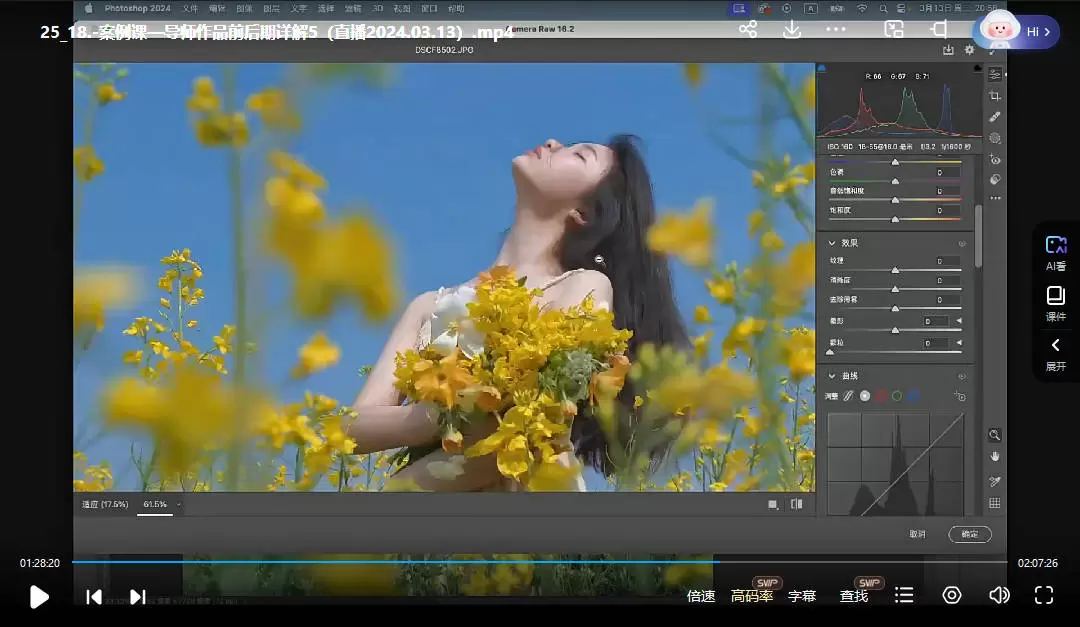Toggle the grid overlay icon
The image size is (1080, 627).
(995, 503)
